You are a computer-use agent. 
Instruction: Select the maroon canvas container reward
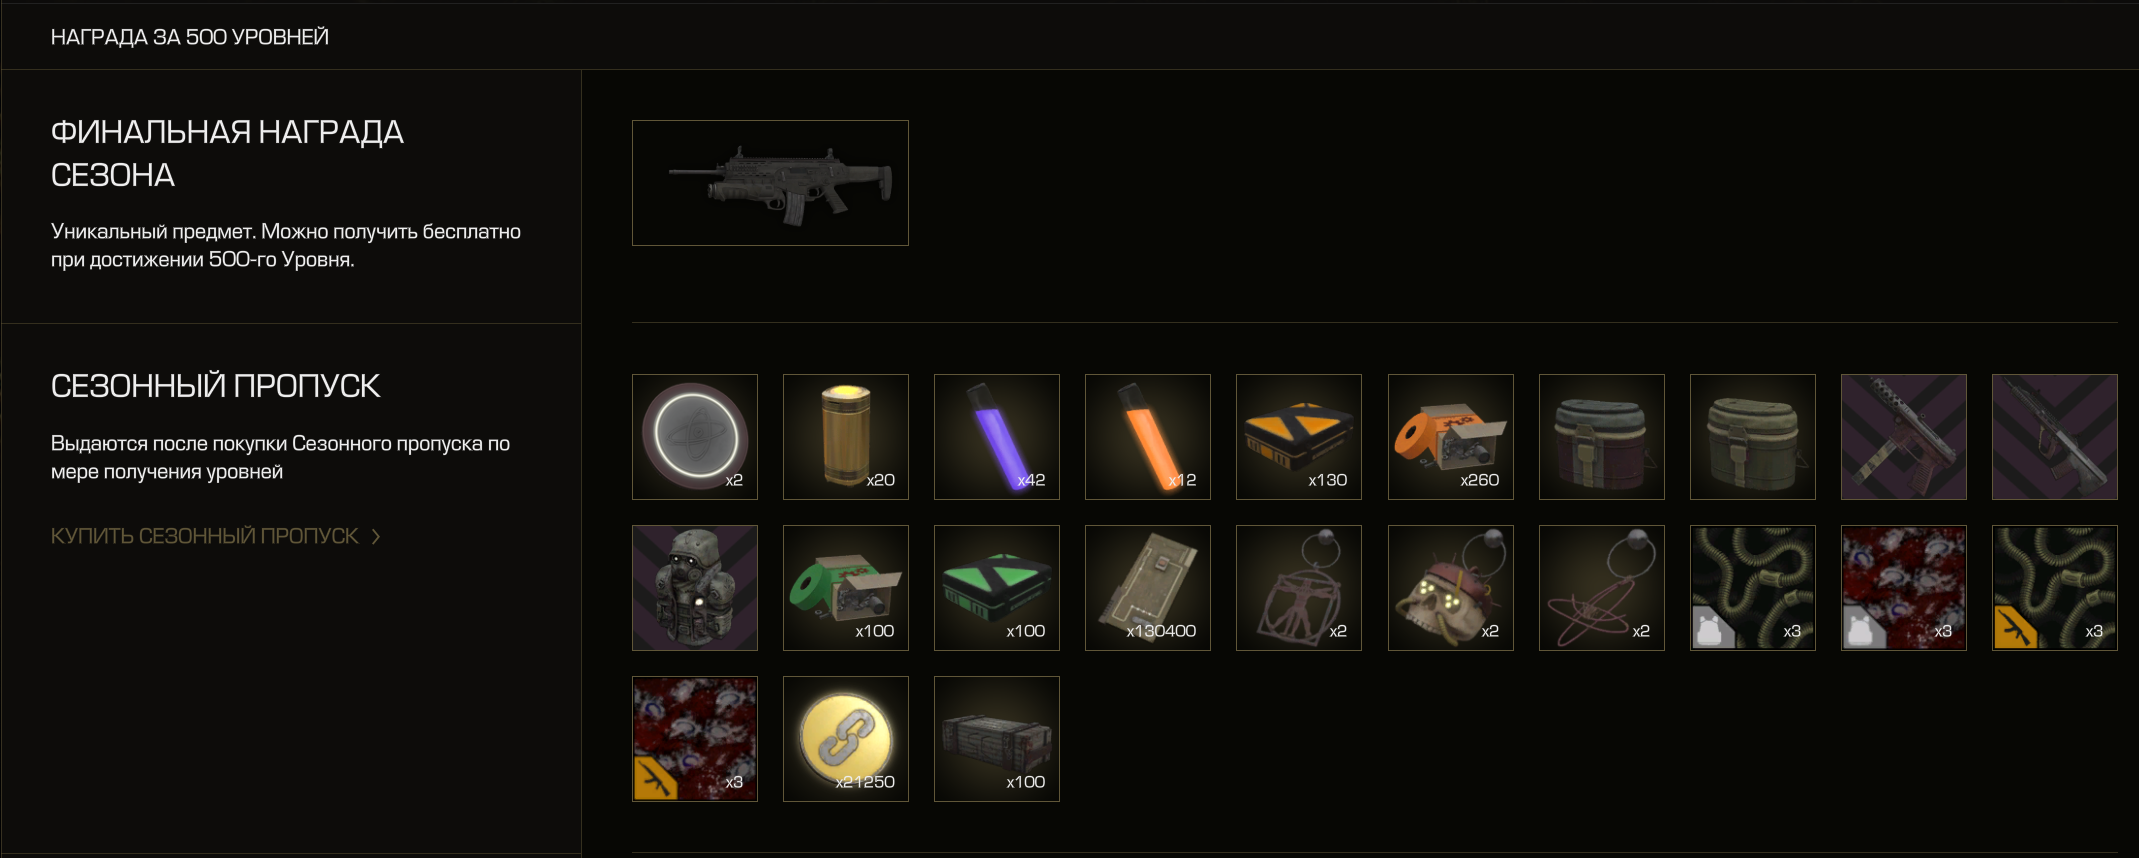pyautogui.click(x=1602, y=437)
